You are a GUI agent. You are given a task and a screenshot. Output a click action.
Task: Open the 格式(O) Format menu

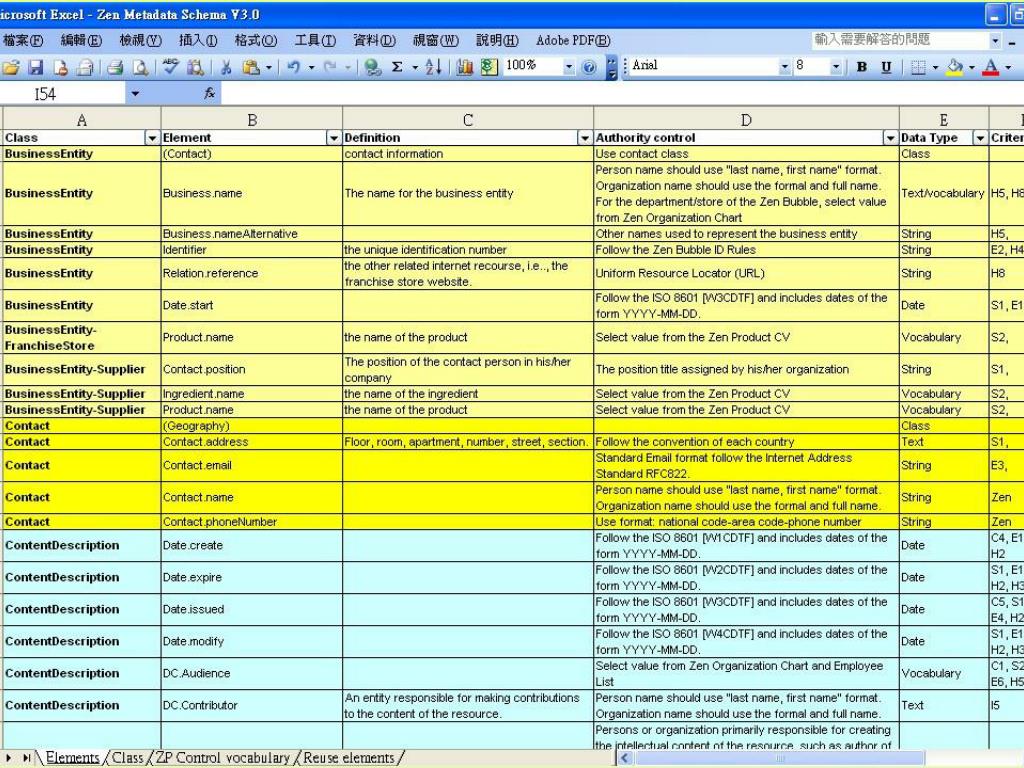coord(256,40)
